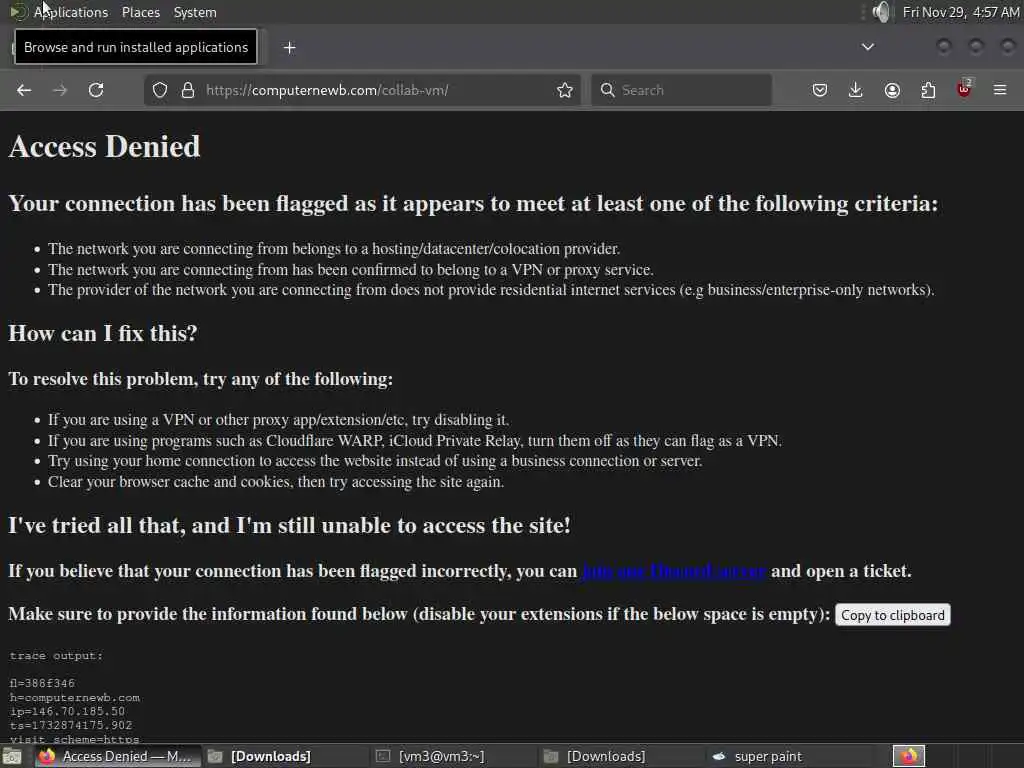Open the Places menu

141,12
